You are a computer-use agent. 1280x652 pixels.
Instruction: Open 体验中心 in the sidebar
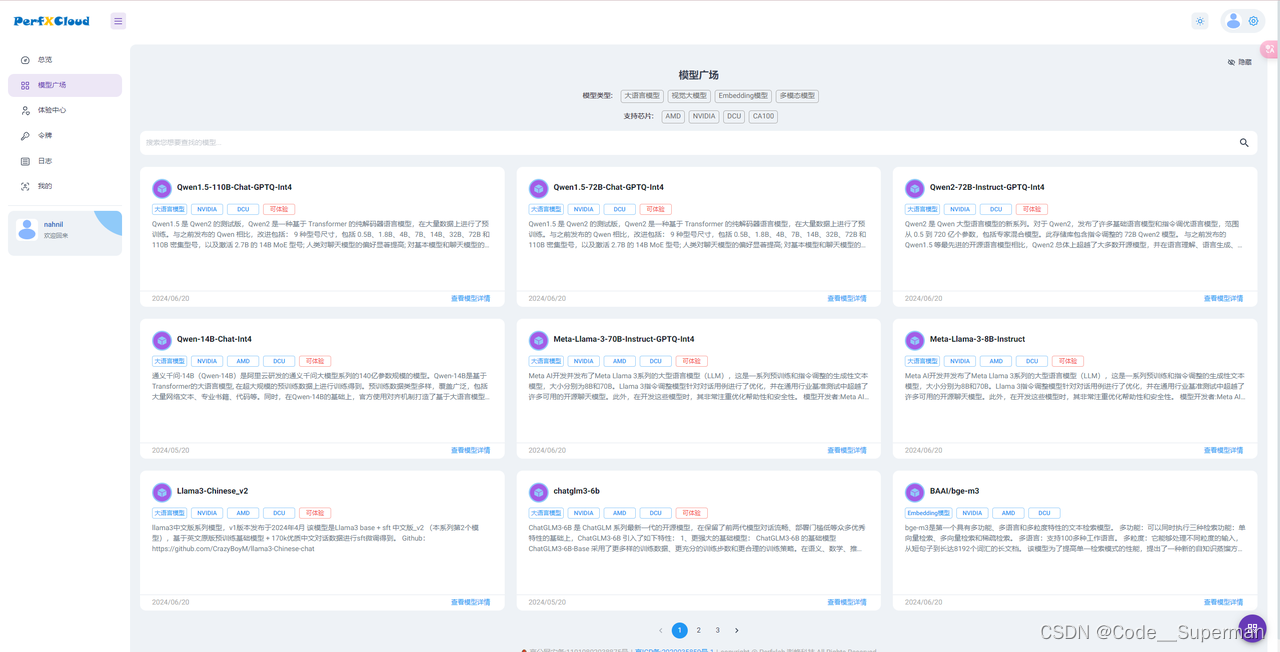(x=65, y=110)
